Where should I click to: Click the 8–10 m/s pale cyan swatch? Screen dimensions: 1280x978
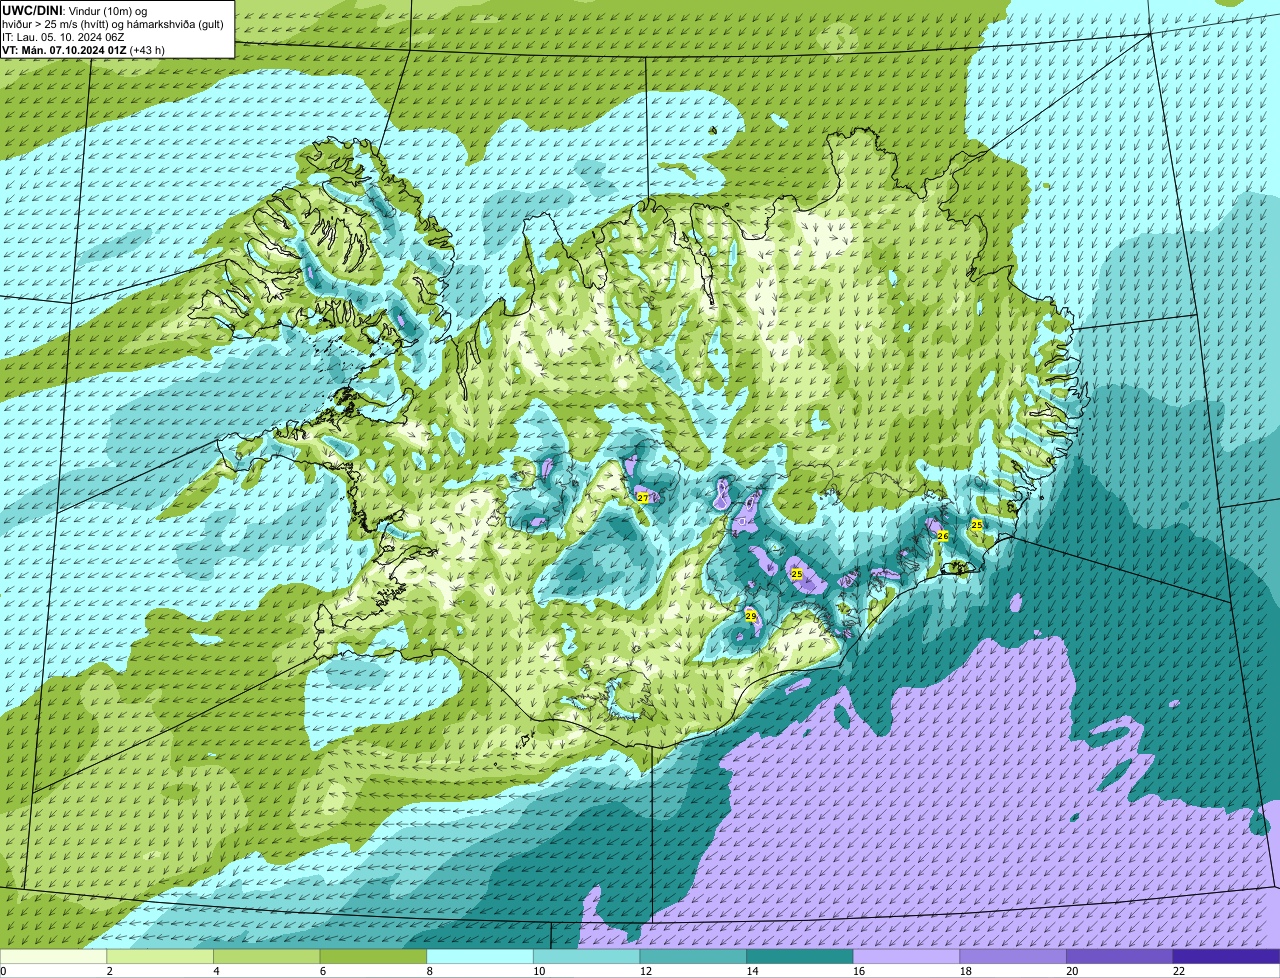click(x=480, y=956)
